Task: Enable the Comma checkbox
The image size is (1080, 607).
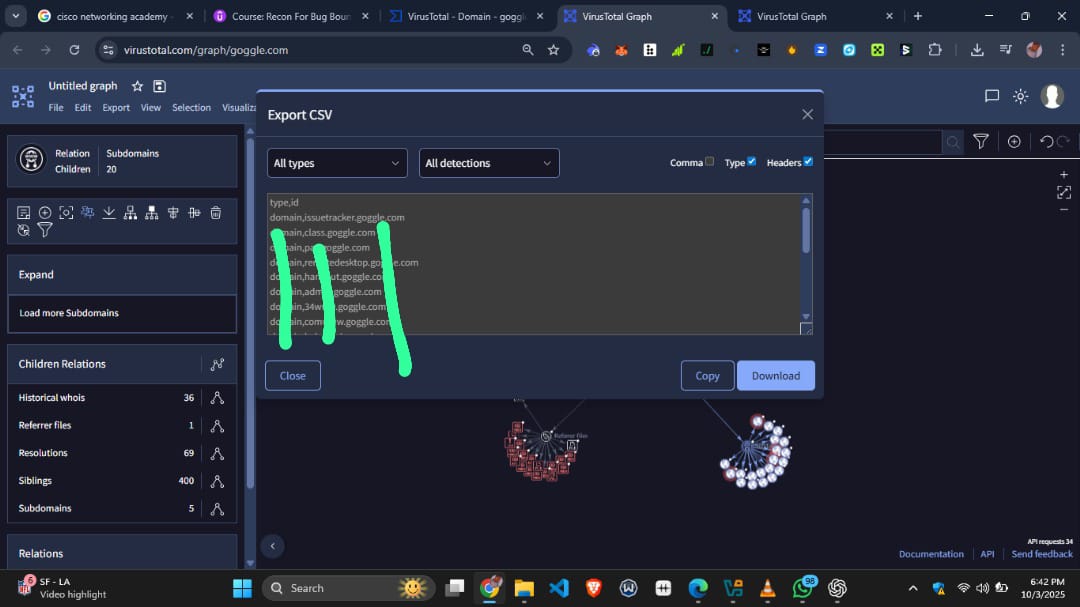Action: coord(709,161)
